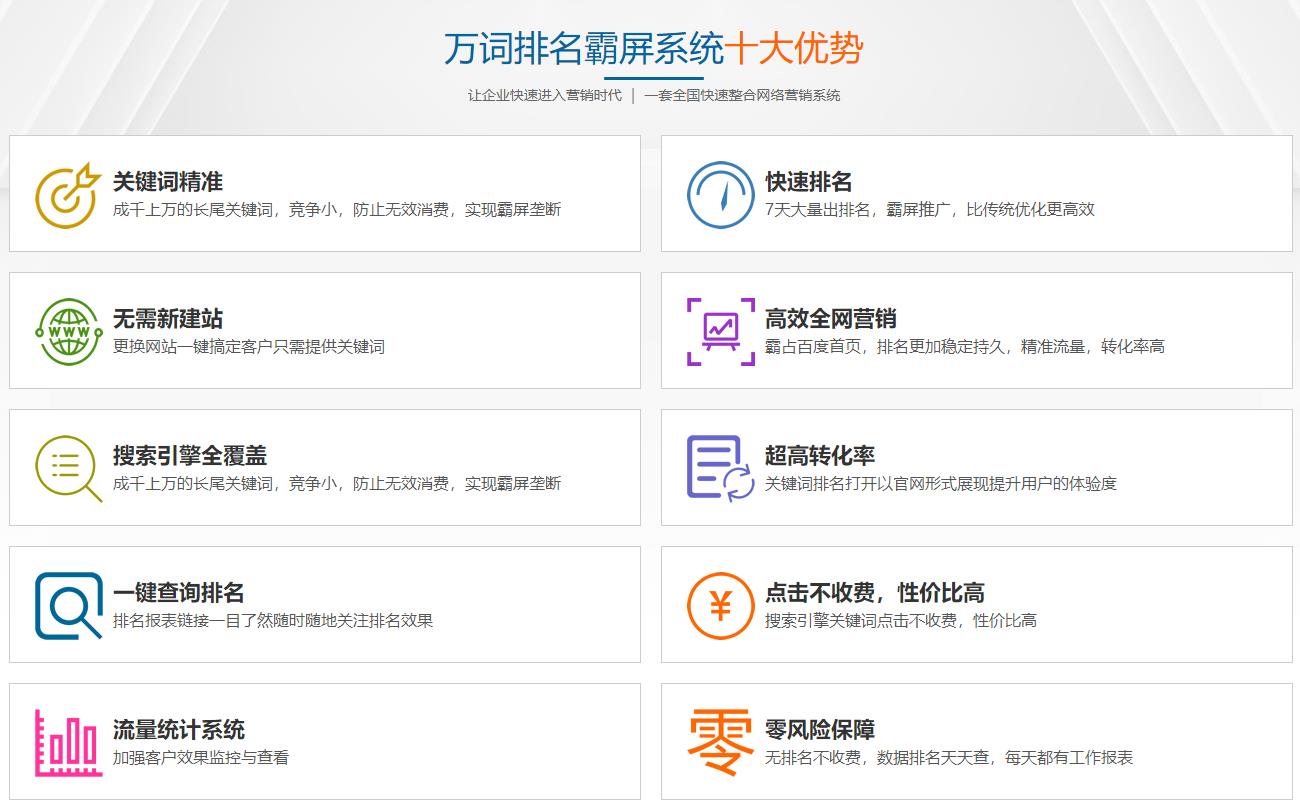Click the blue magnifier ranking query icon
Screen dimensions: 1300x811
(68, 605)
